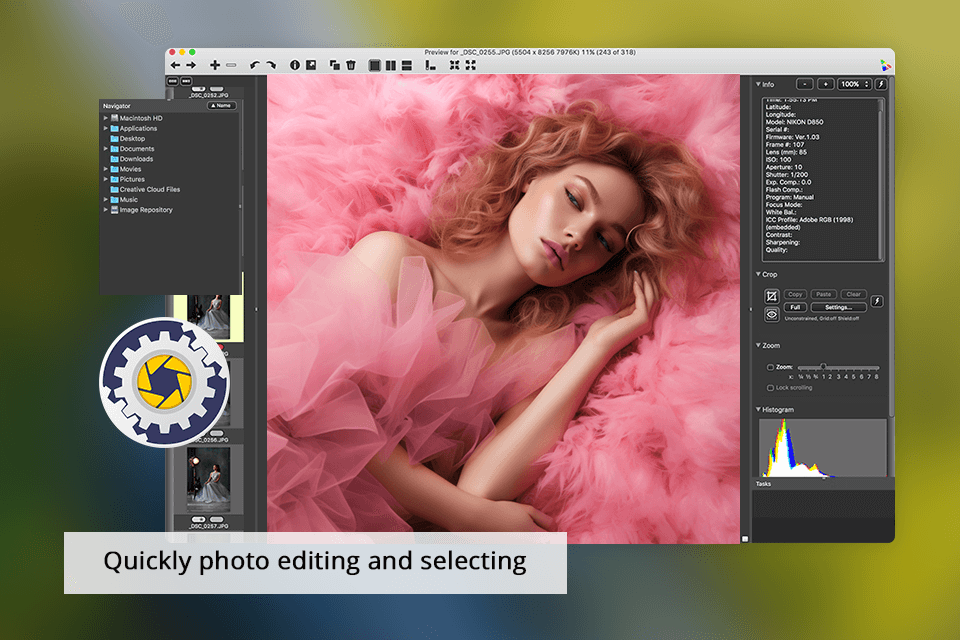Click the plus icon in the top toolbar
Viewport: 960px width, 640px height.
click(215, 65)
